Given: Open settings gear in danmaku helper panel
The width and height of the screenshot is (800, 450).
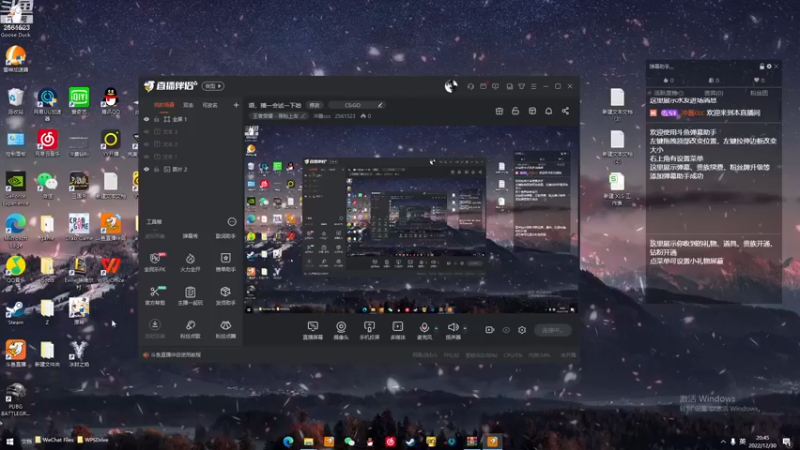Looking at the screenshot, I should pos(769,66).
